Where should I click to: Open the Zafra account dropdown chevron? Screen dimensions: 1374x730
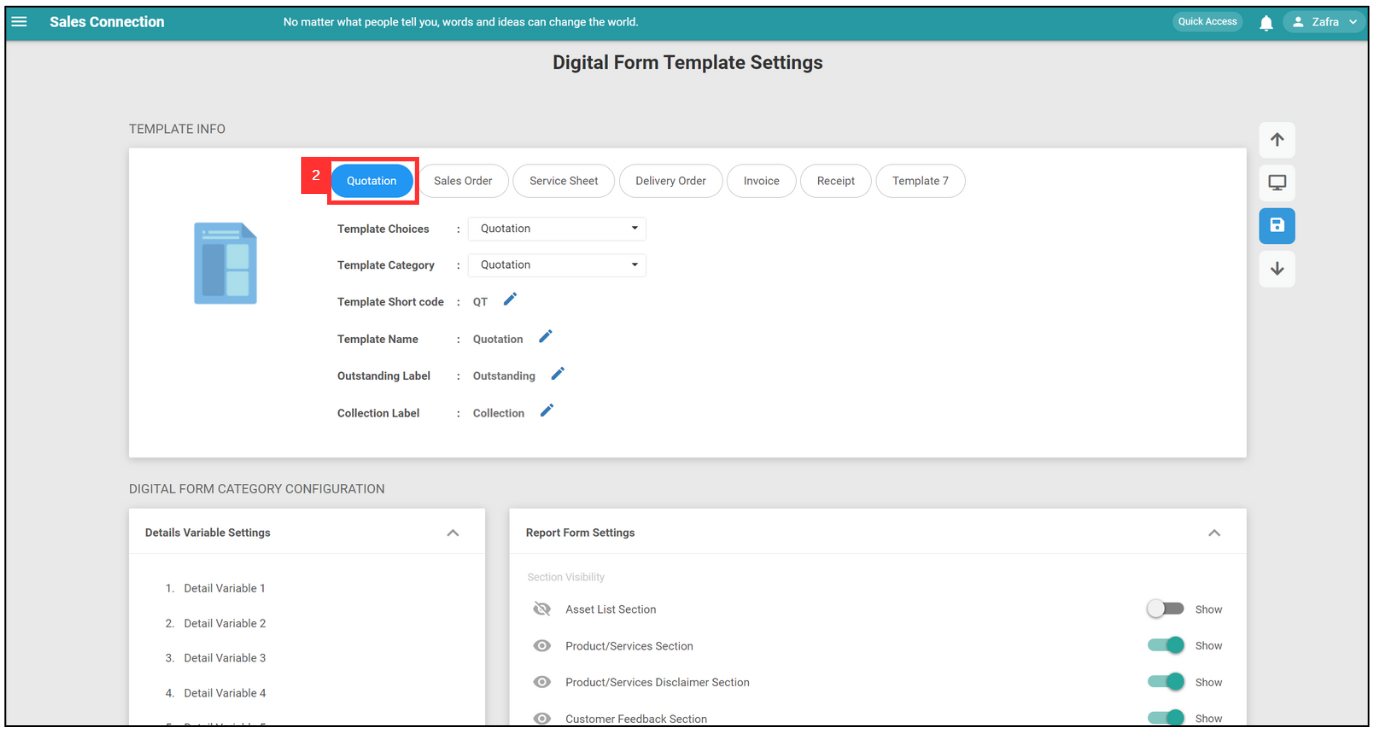pos(1353,22)
